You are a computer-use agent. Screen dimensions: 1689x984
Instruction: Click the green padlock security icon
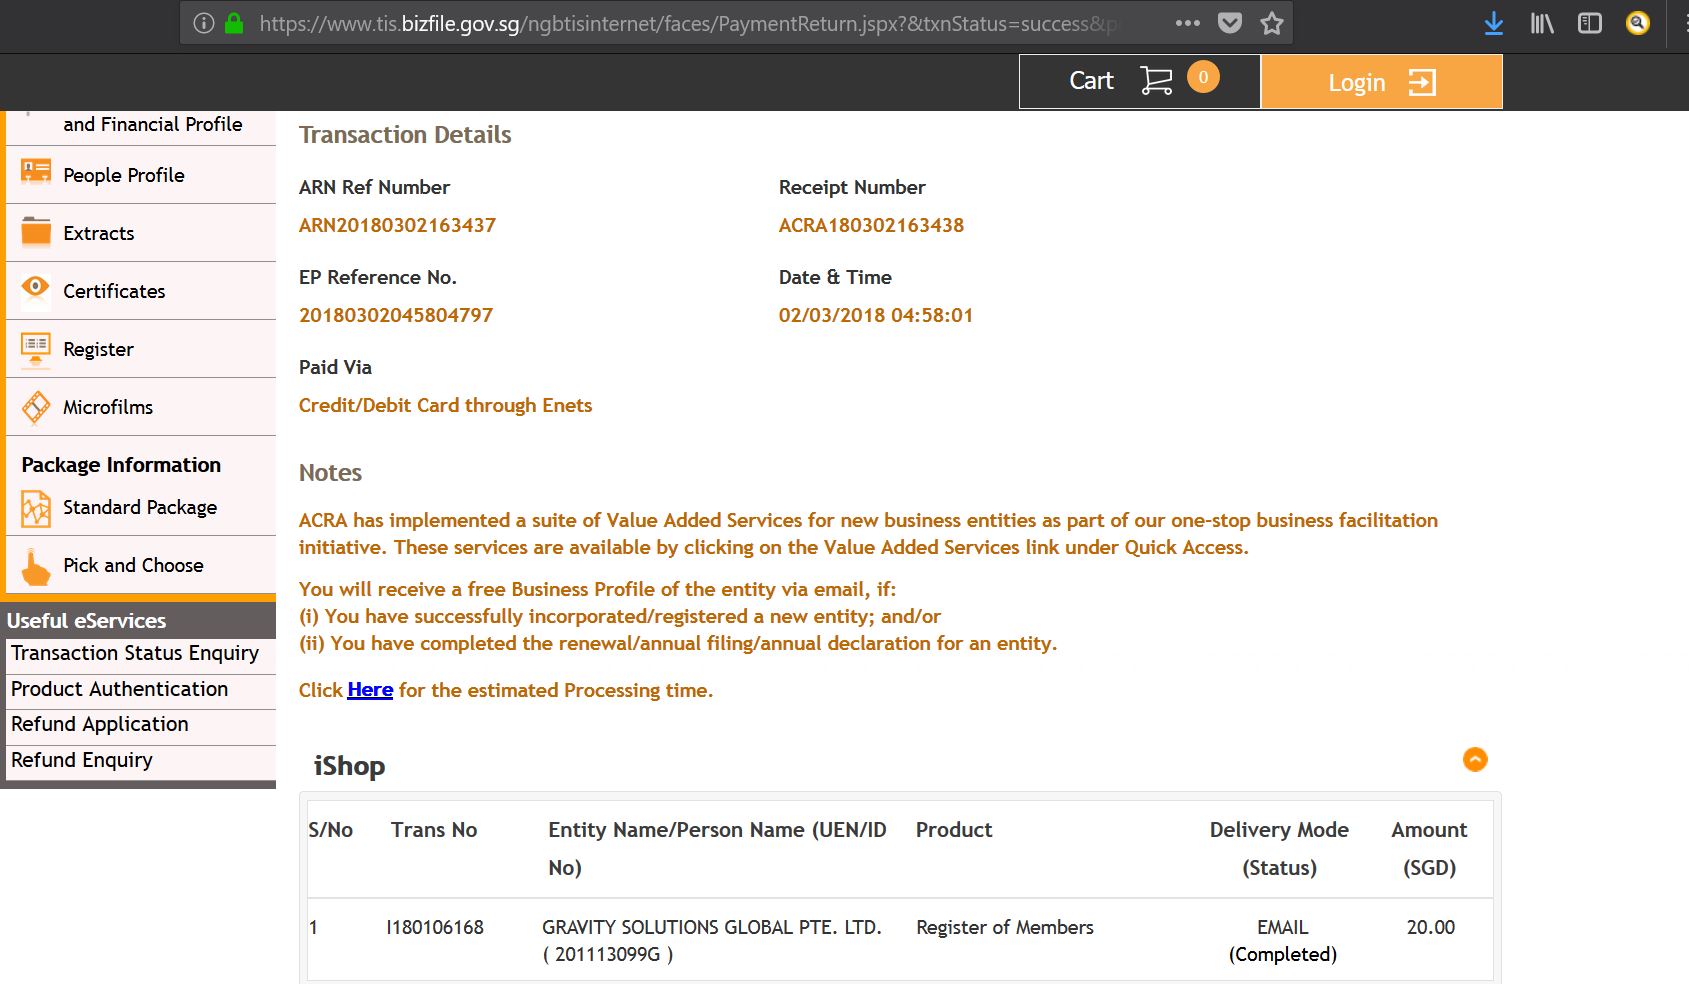[x=234, y=23]
